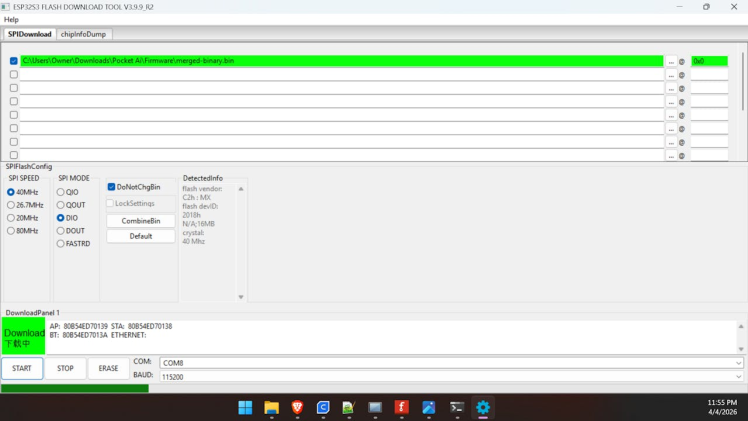Toggle the DoNotChgBin checkbox
Viewport: 748px width, 421px height.
point(111,187)
